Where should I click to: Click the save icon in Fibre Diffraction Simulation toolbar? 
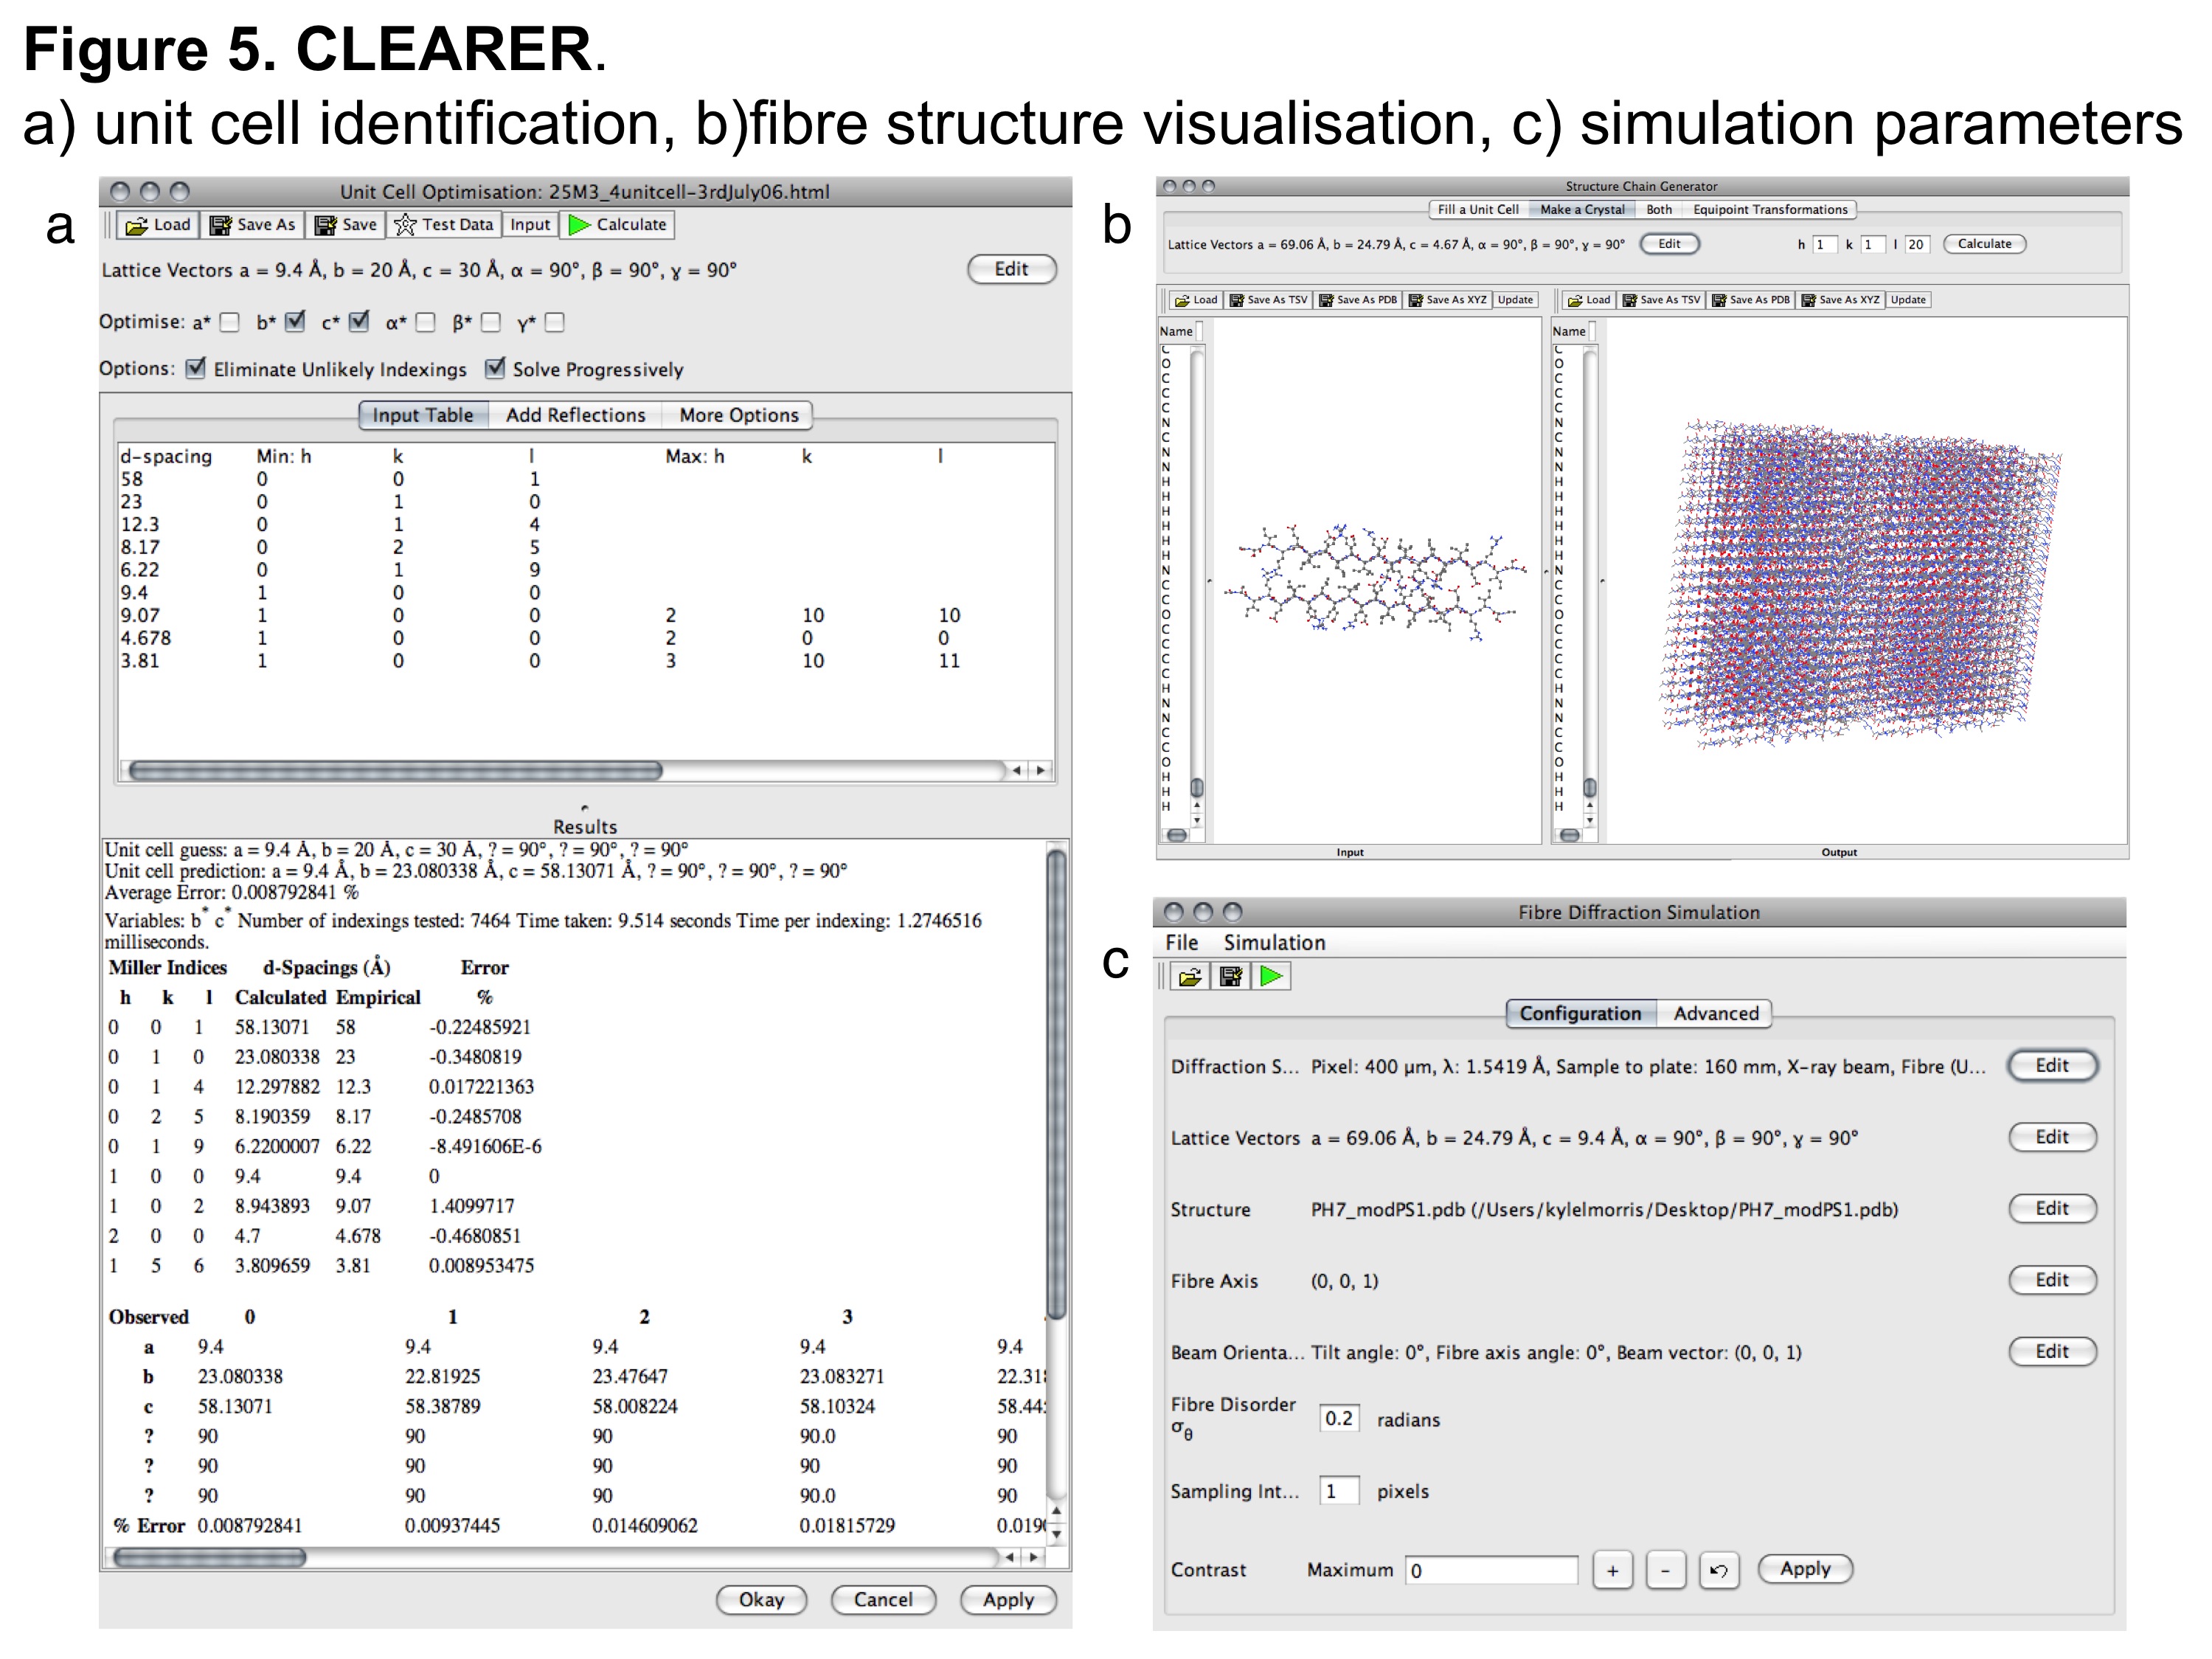pos(1231,977)
